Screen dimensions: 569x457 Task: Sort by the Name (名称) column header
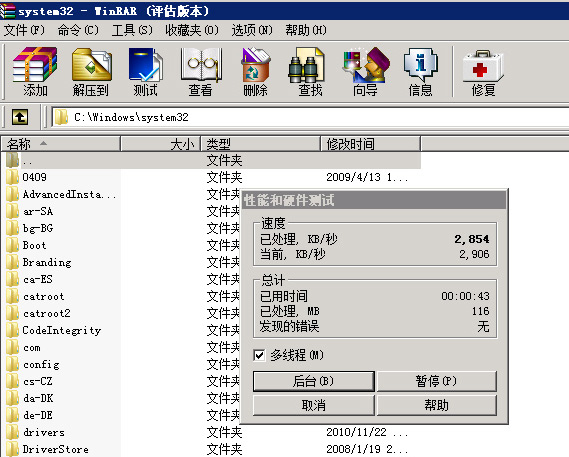coord(61,144)
